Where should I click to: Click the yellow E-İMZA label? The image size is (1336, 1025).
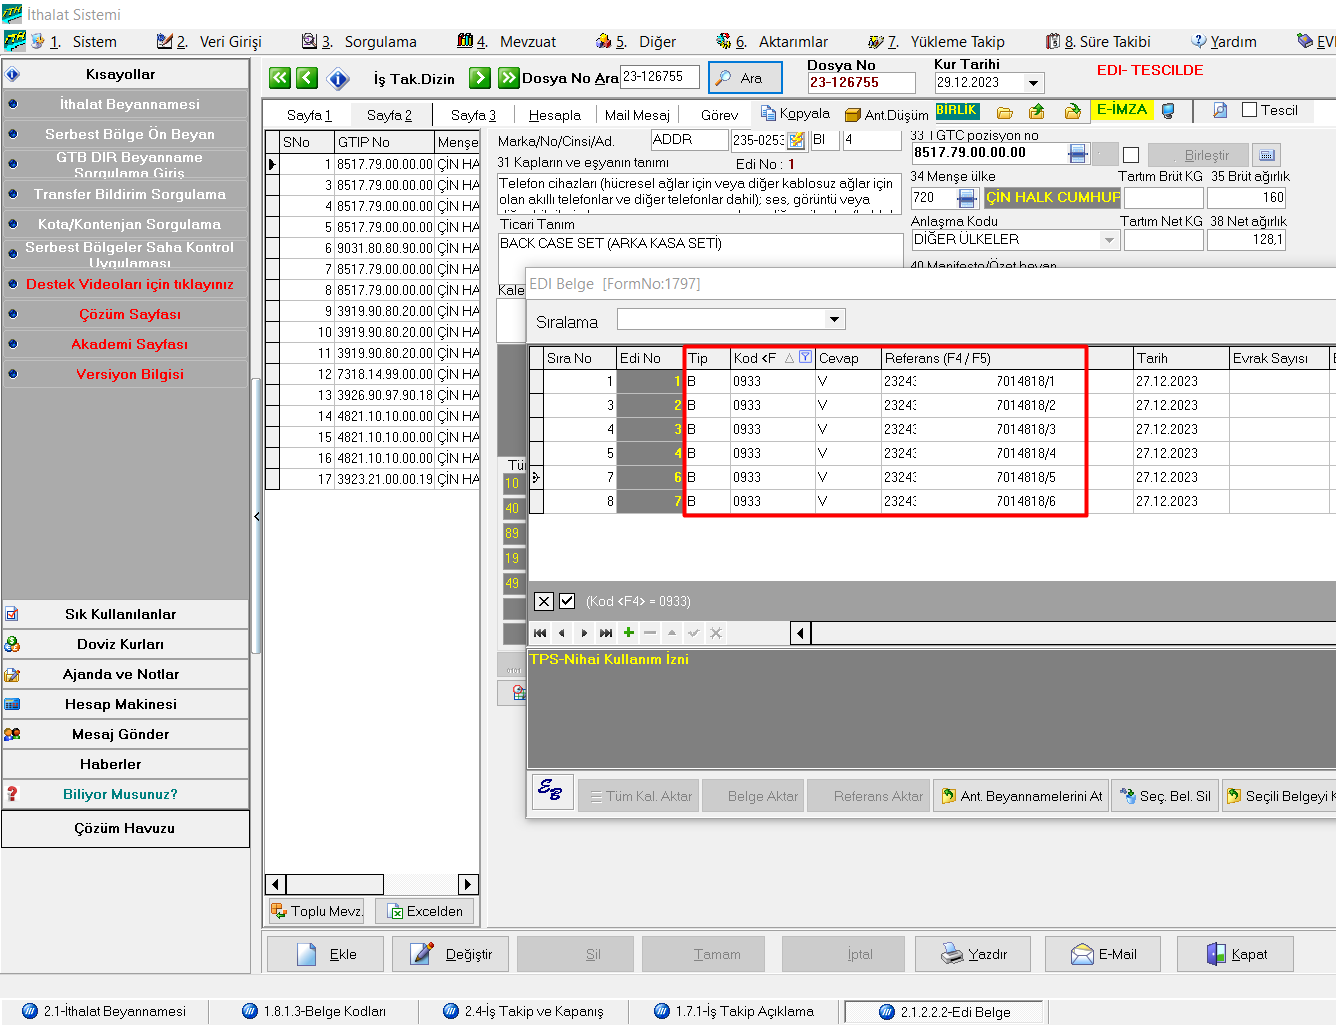(x=1121, y=109)
